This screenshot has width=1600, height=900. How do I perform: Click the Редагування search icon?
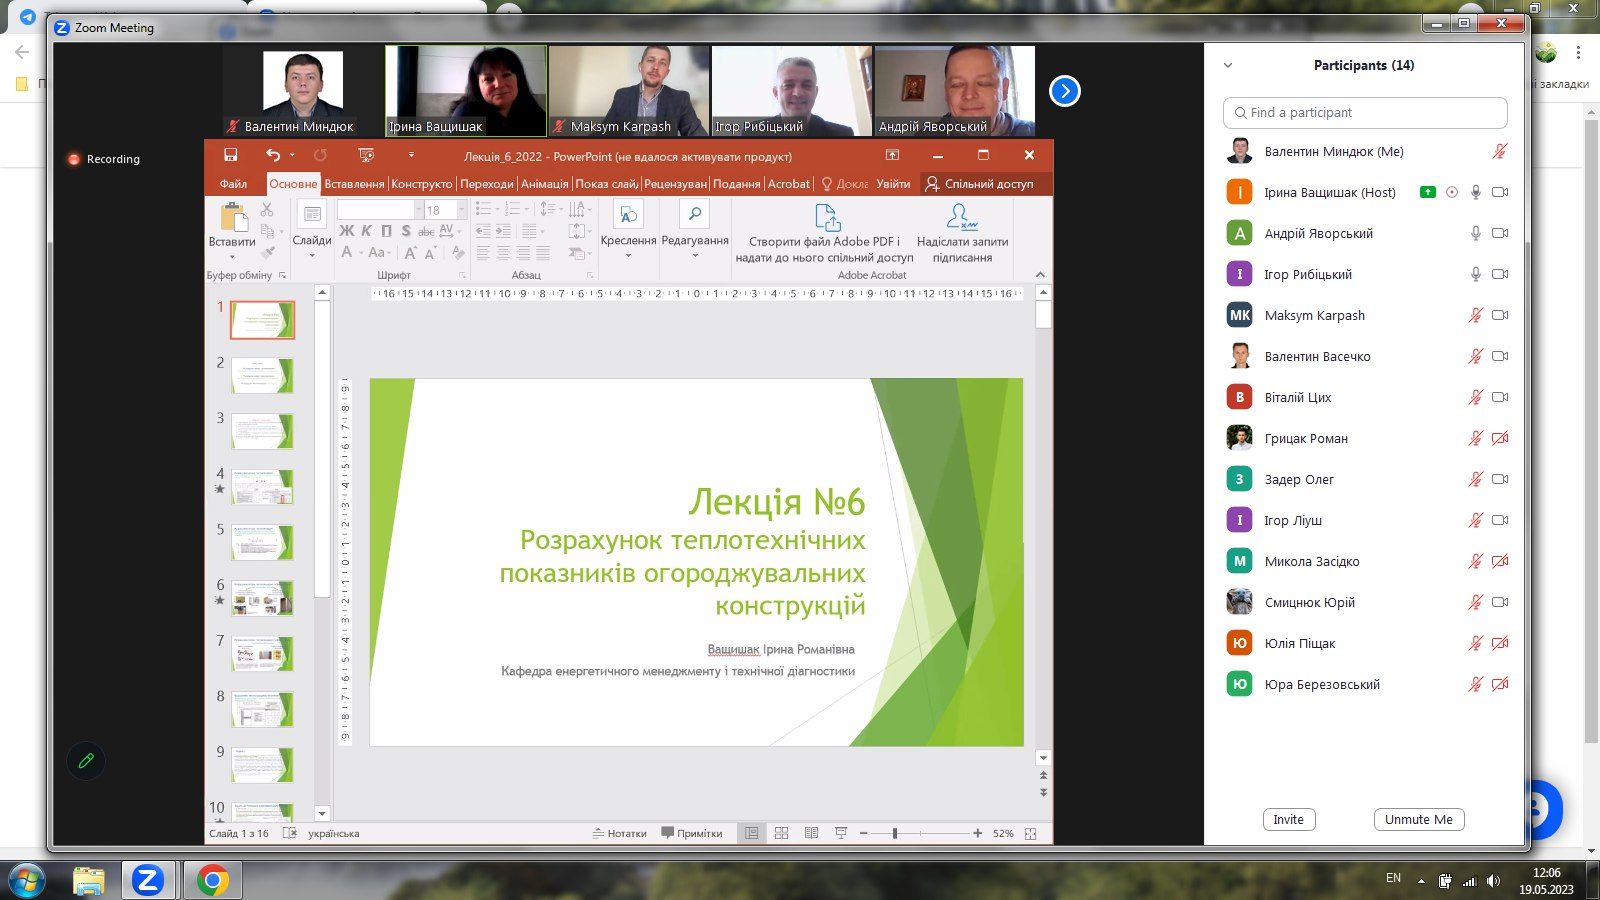pos(694,214)
